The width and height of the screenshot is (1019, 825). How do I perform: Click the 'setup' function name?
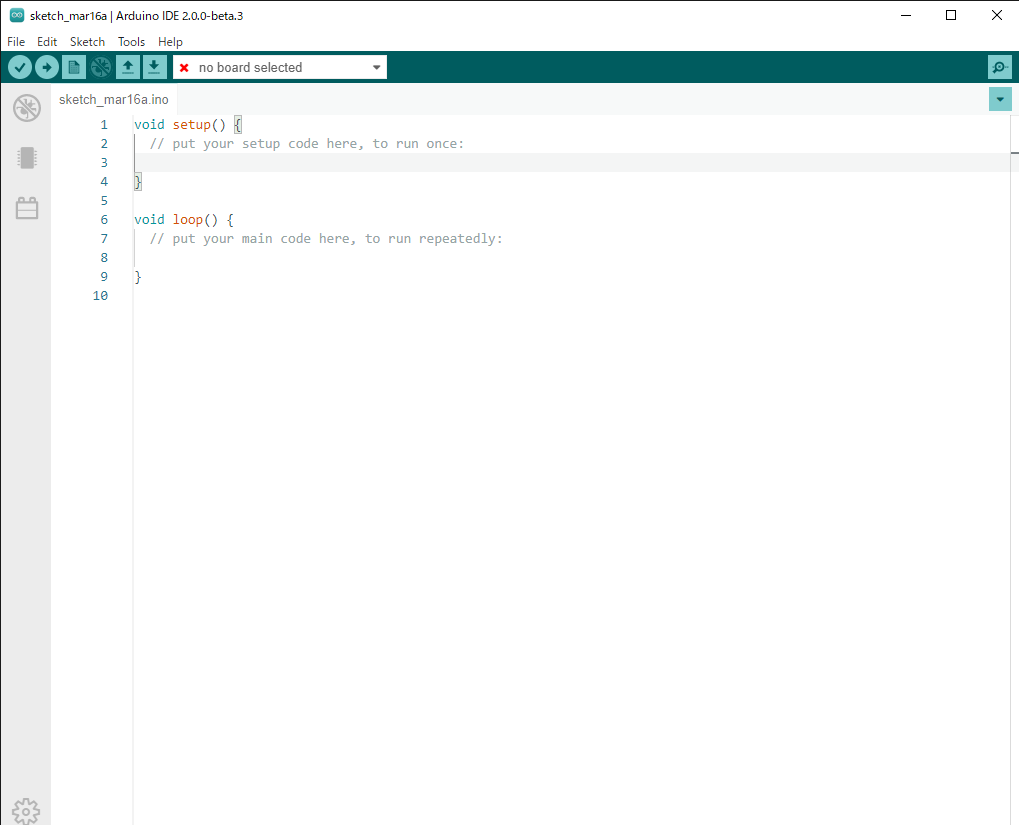coord(192,125)
